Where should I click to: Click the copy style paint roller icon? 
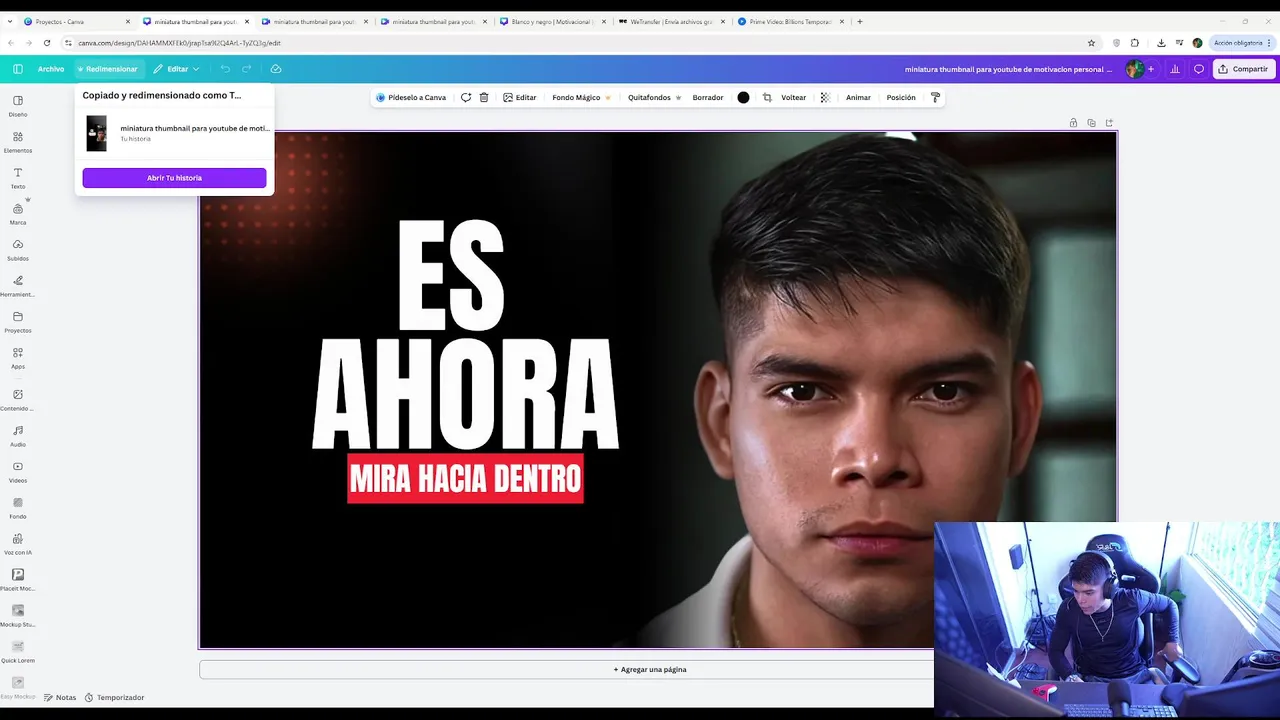(936, 97)
